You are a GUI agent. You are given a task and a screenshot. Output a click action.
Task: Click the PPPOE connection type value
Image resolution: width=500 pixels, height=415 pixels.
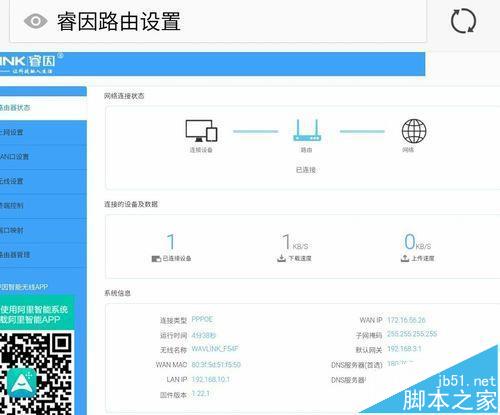[202, 319]
